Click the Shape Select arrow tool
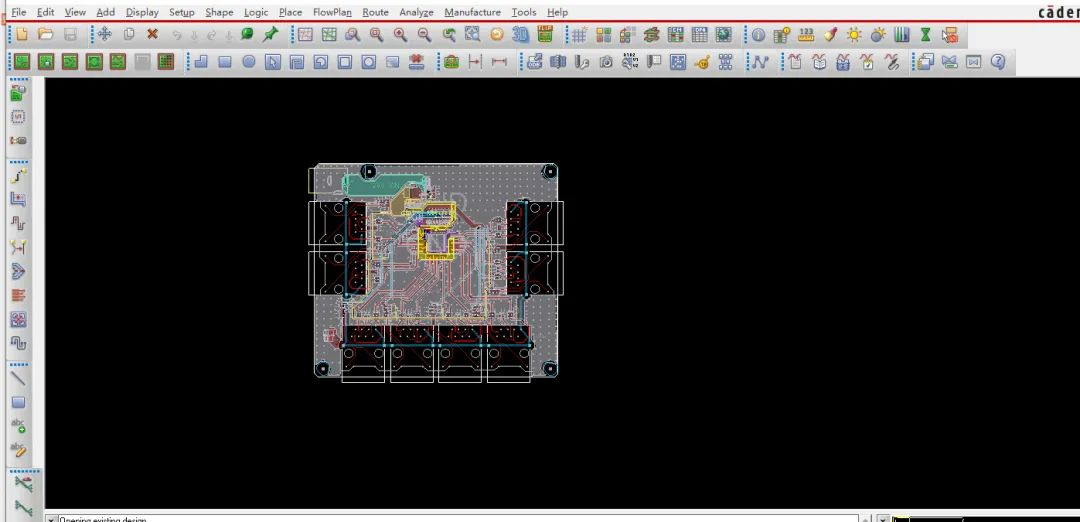Image resolution: width=1080 pixels, height=522 pixels. click(x=273, y=62)
